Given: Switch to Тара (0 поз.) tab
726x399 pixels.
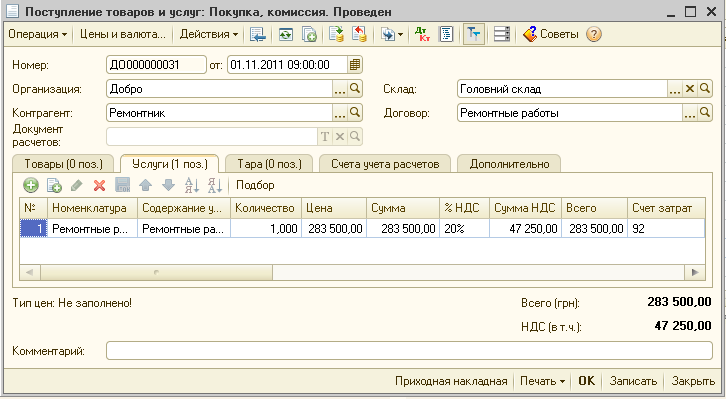Looking at the screenshot, I should click(x=269, y=164).
